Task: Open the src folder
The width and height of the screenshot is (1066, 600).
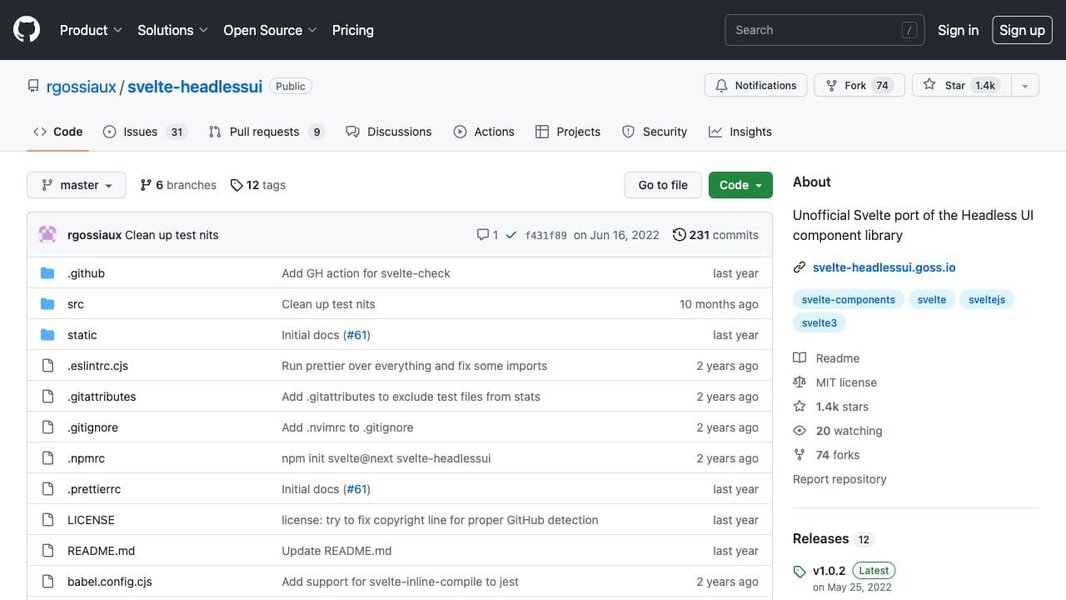Action: click(75, 304)
